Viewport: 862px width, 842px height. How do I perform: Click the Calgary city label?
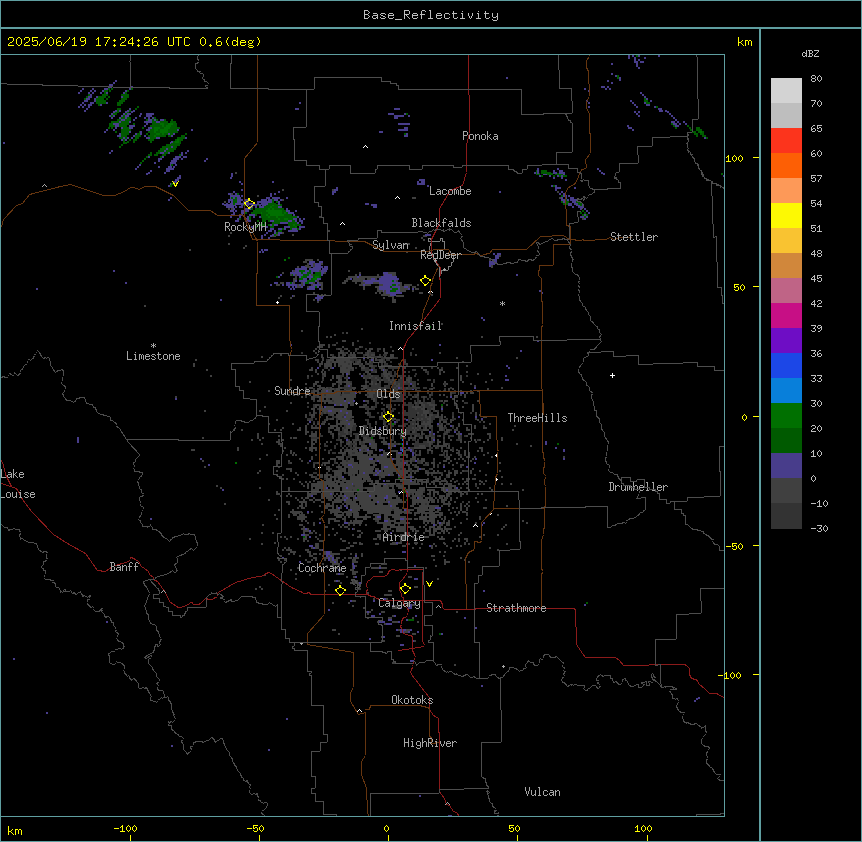(399, 603)
